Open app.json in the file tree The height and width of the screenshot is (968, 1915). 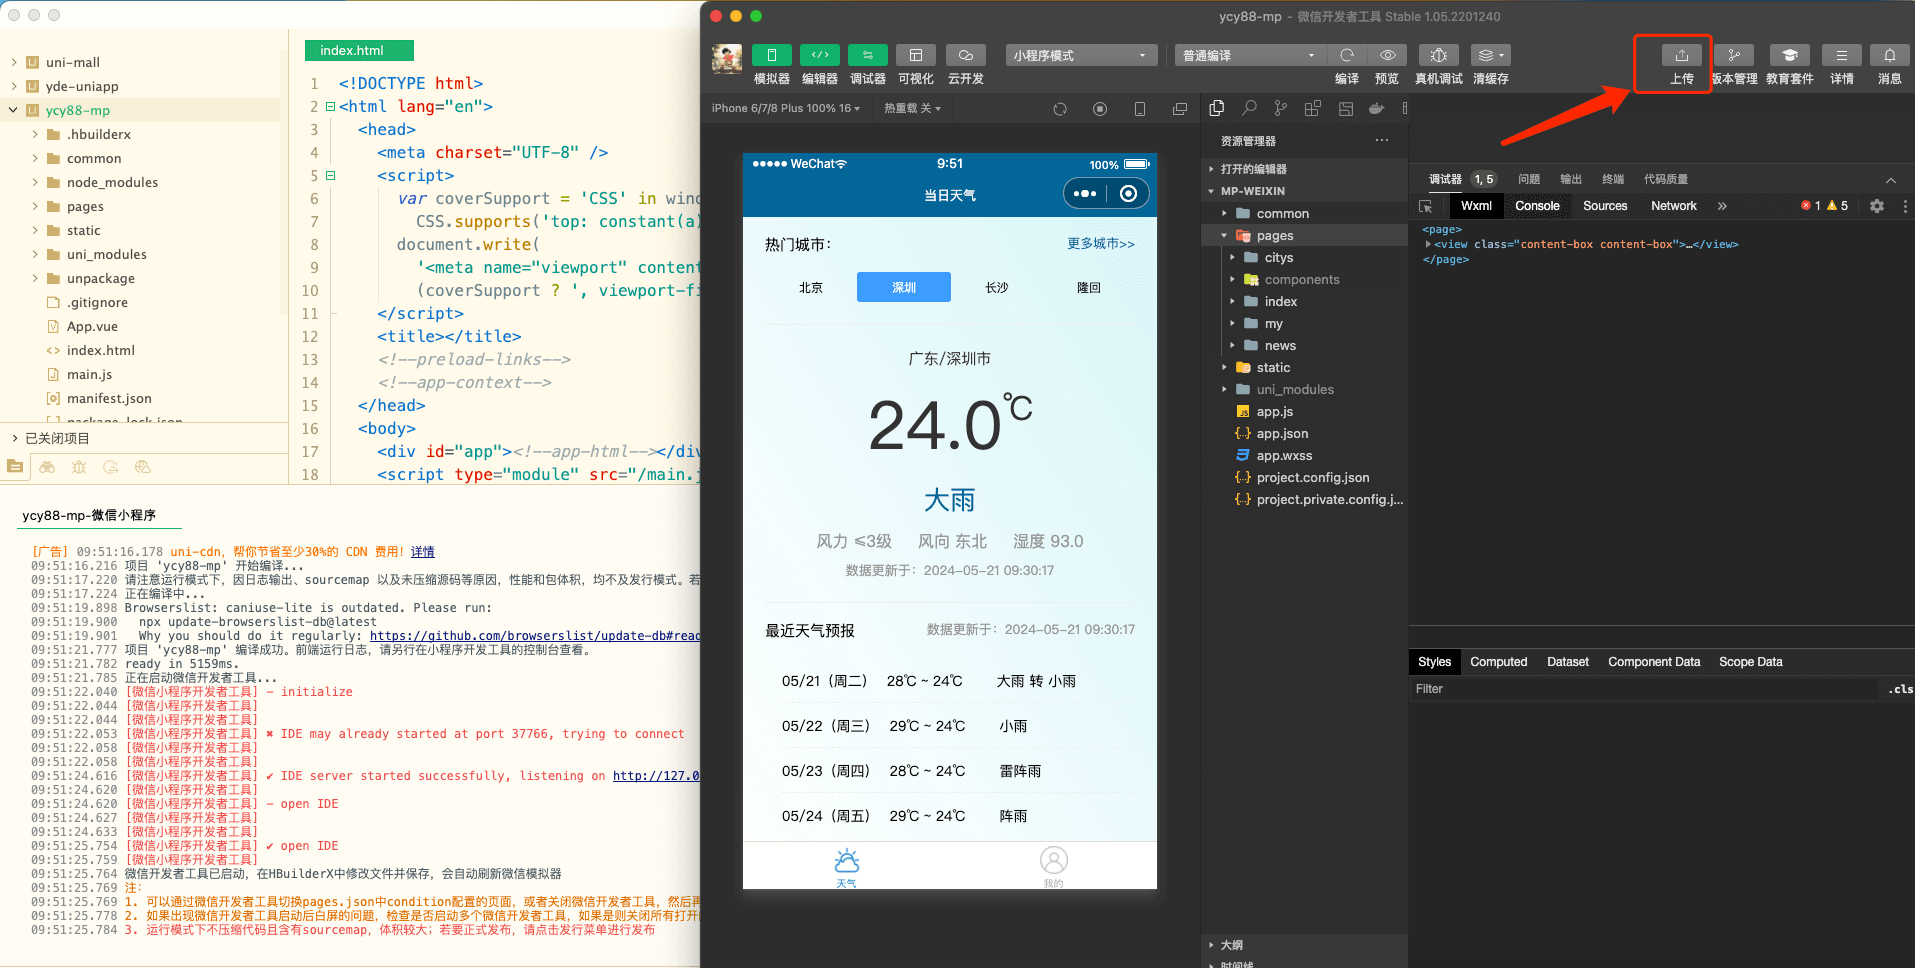tap(1282, 434)
